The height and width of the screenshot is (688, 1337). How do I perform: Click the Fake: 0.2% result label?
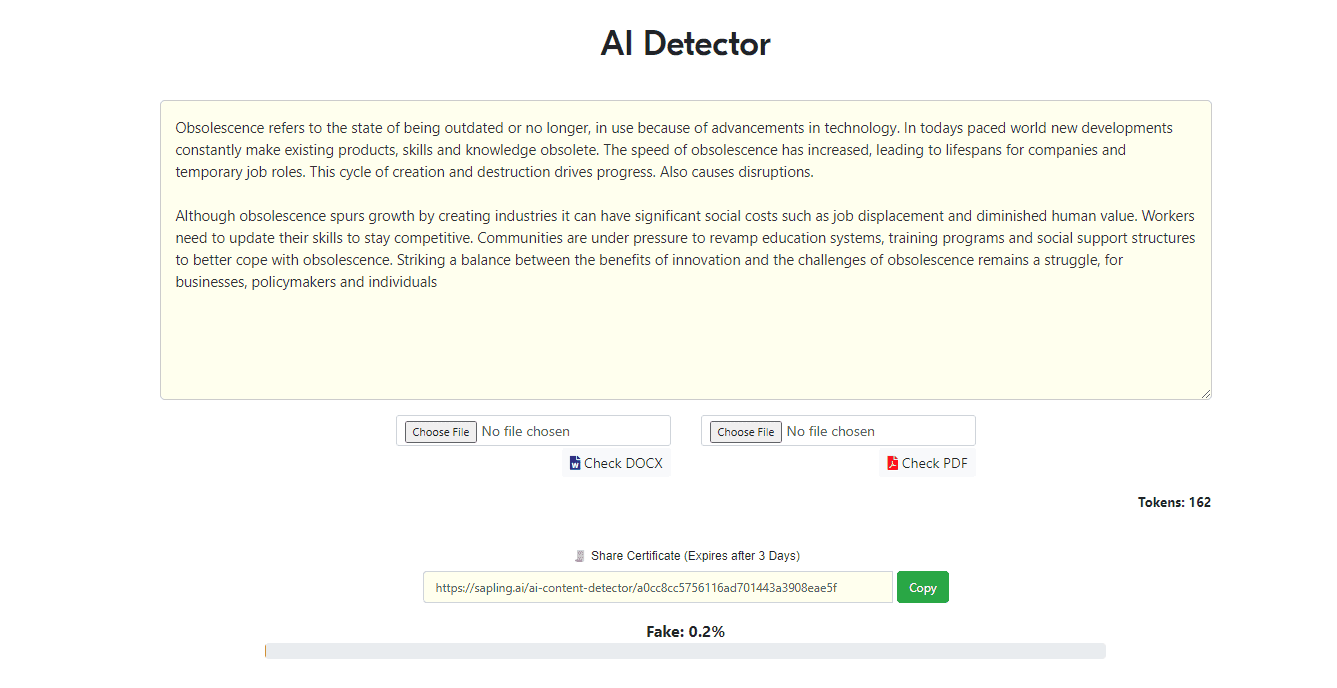(x=685, y=631)
